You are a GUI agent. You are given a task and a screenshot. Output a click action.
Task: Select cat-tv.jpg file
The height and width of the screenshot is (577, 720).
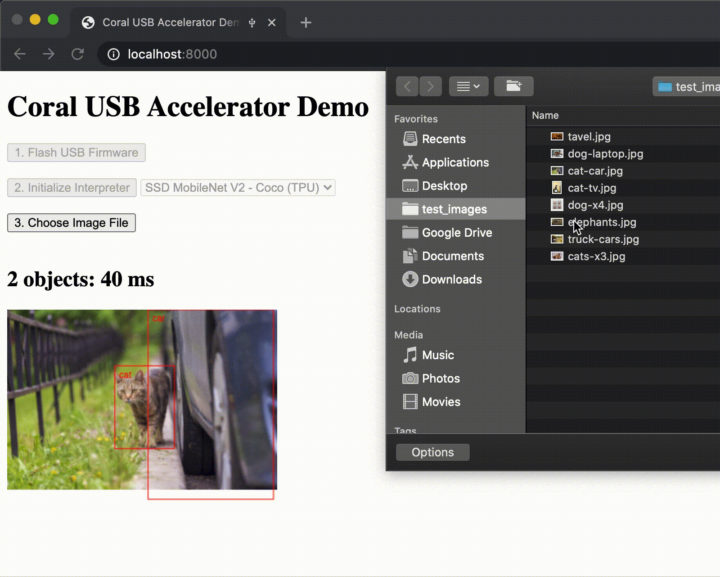point(623,188)
